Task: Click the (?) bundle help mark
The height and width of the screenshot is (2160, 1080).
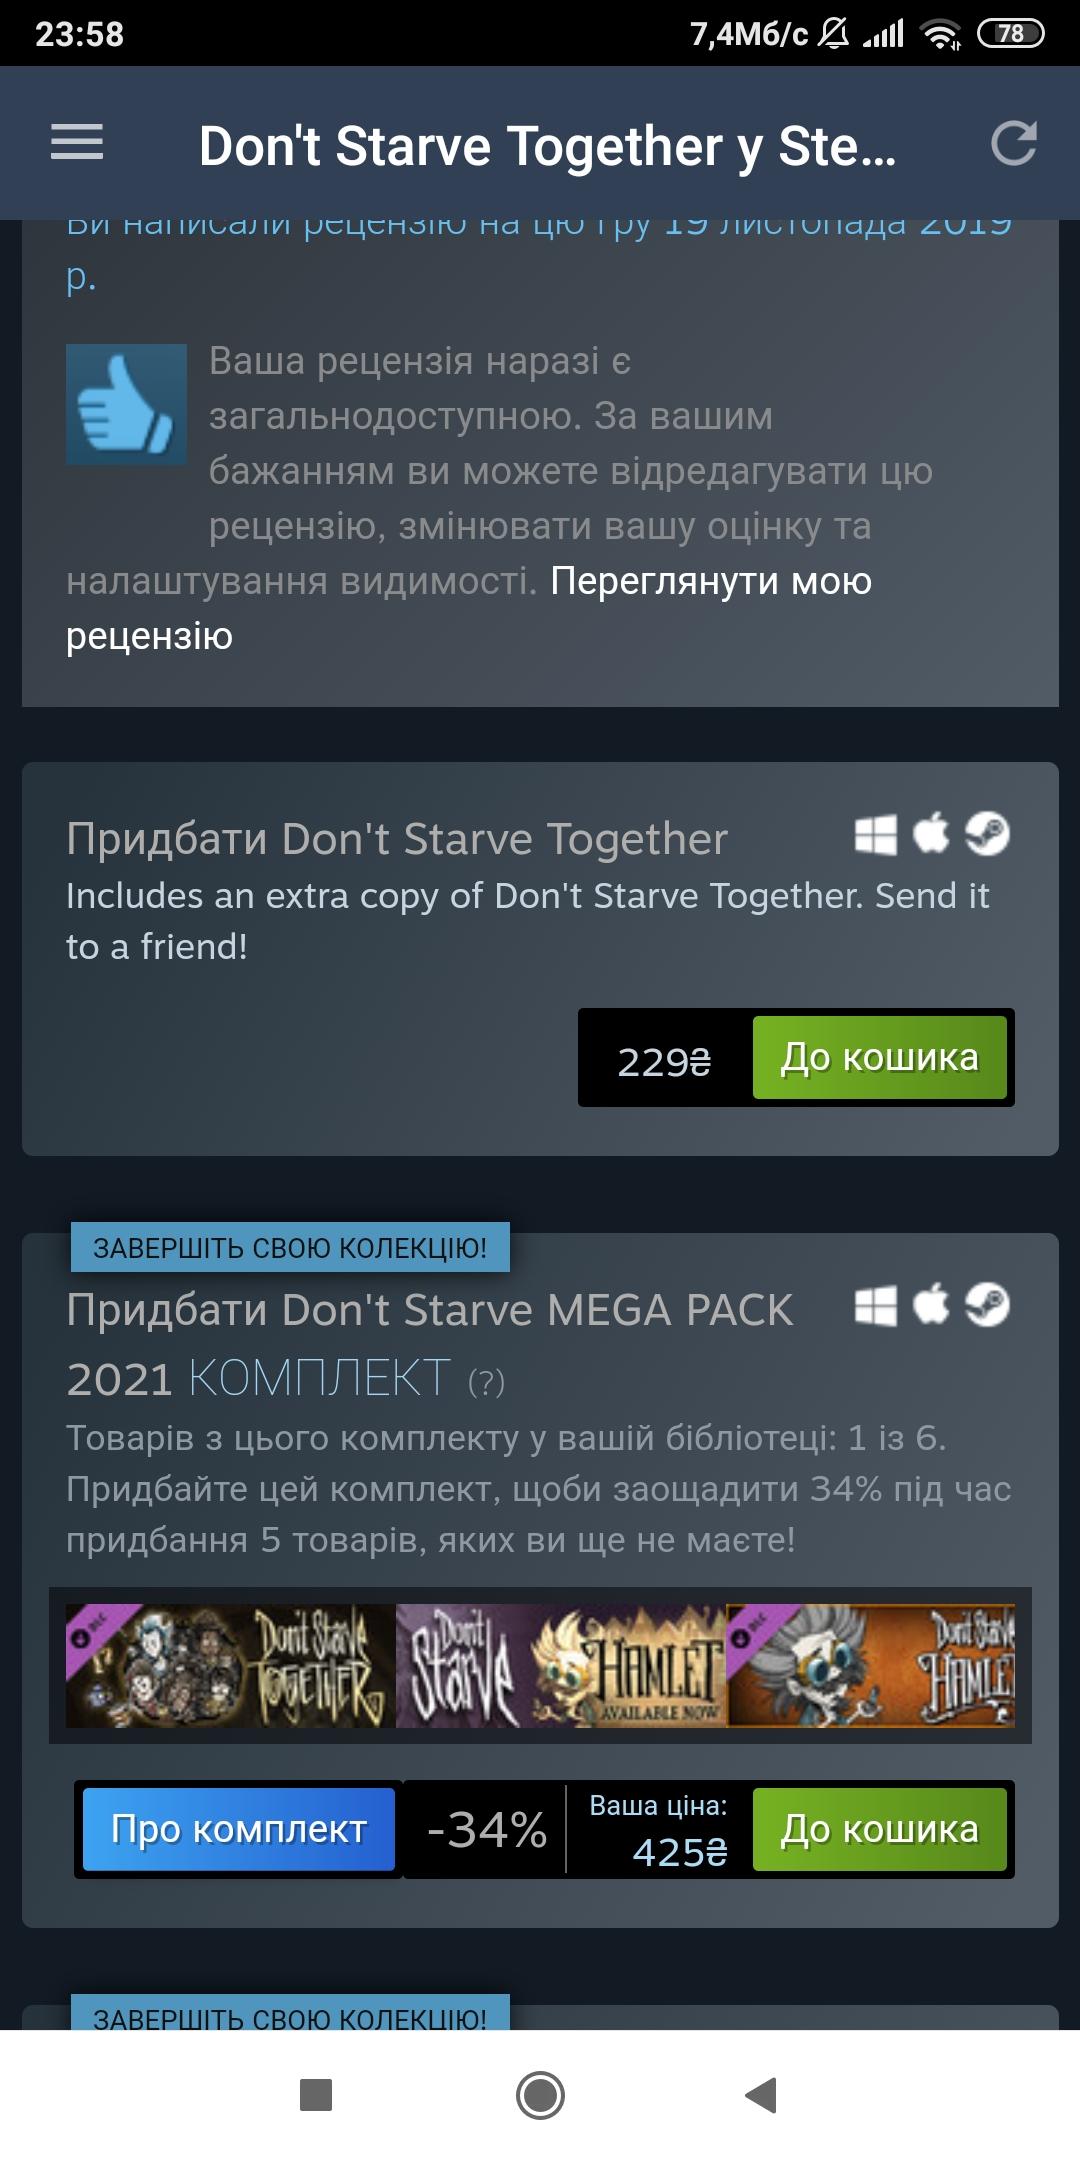Action: coord(487,1382)
